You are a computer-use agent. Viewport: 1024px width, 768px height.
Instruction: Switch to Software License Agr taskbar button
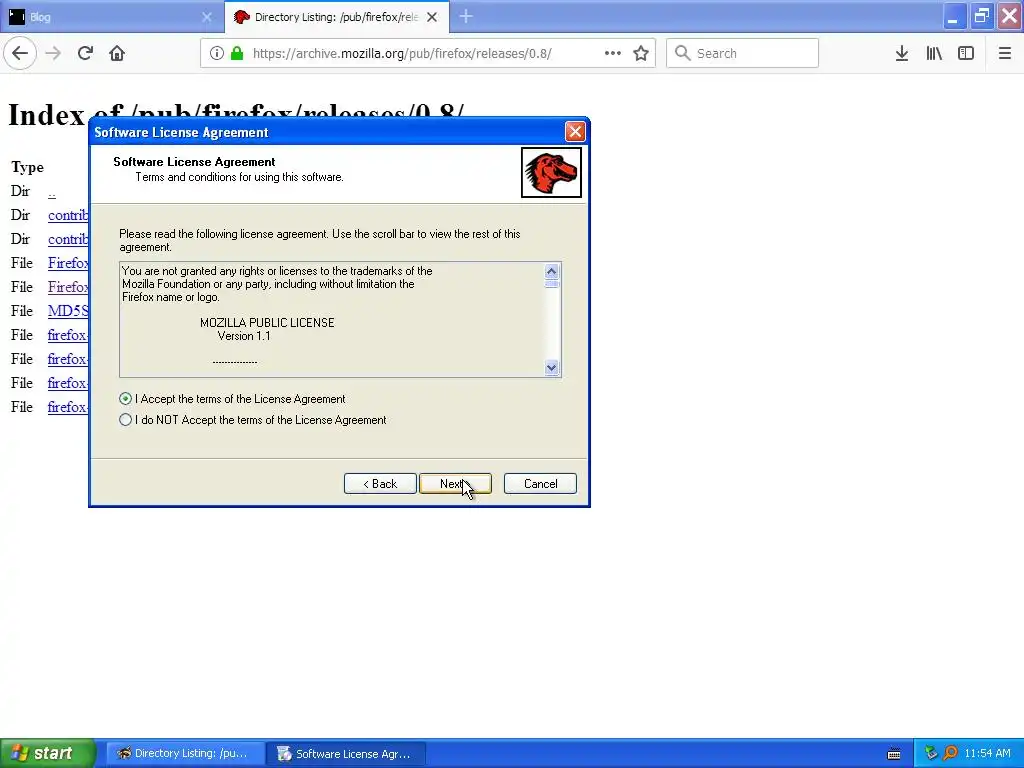[346, 754]
